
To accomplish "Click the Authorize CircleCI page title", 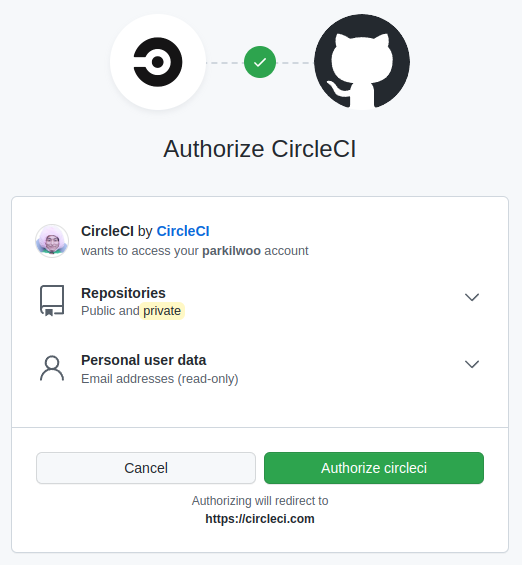I will [x=260, y=149].
